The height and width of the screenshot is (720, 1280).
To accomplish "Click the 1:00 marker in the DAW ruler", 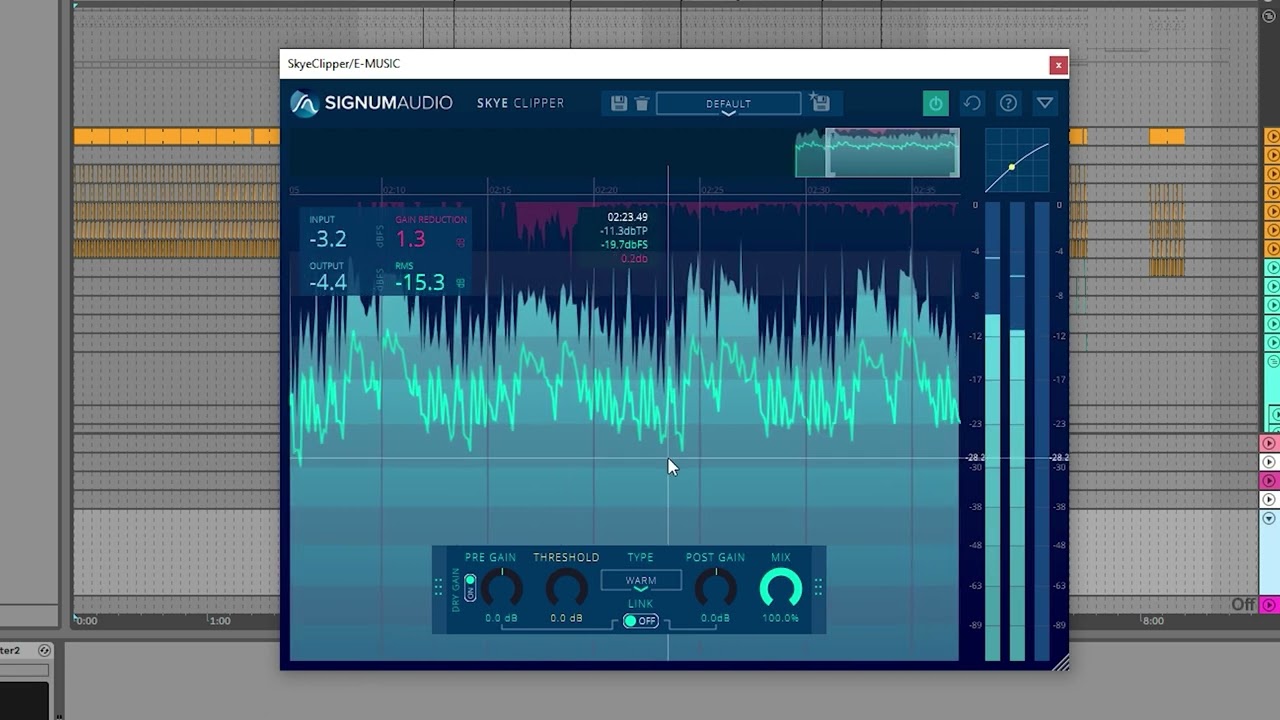I will pos(220,621).
